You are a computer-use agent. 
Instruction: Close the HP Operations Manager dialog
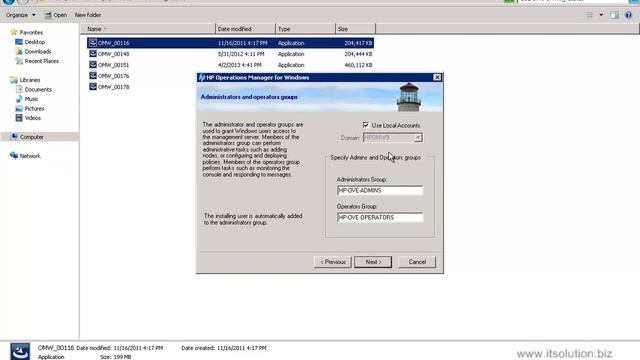tap(437, 77)
